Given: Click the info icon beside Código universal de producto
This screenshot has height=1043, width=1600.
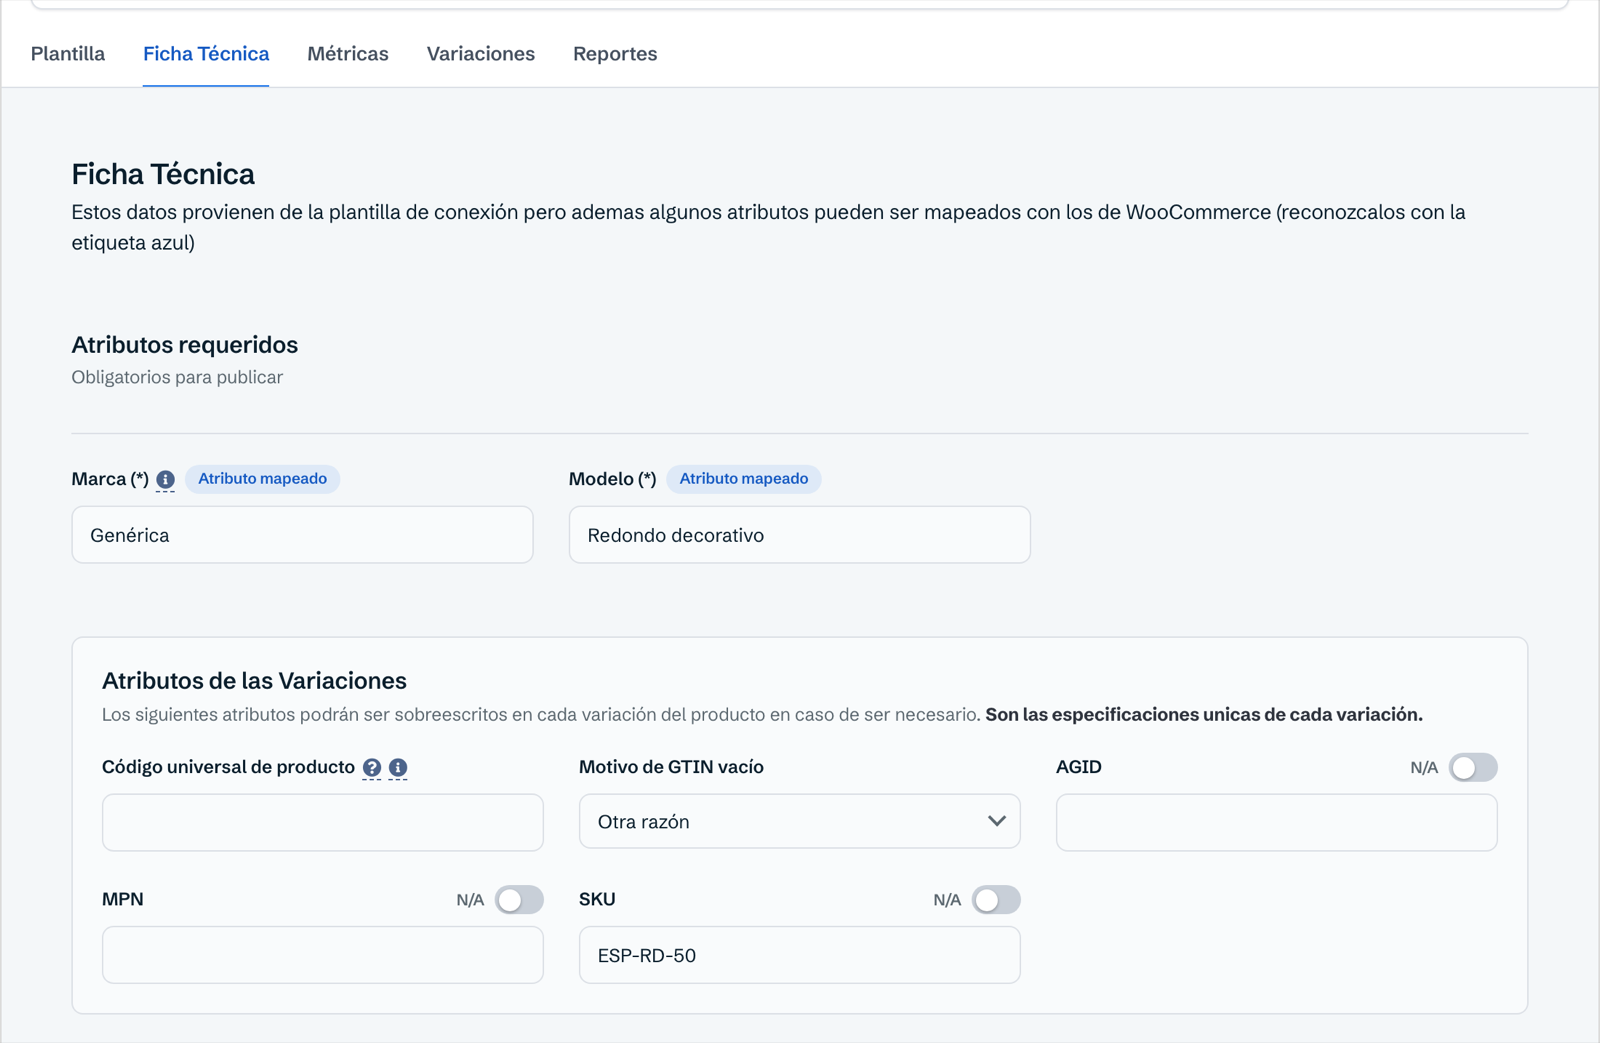Looking at the screenshot, I should (x=398, y=768).
